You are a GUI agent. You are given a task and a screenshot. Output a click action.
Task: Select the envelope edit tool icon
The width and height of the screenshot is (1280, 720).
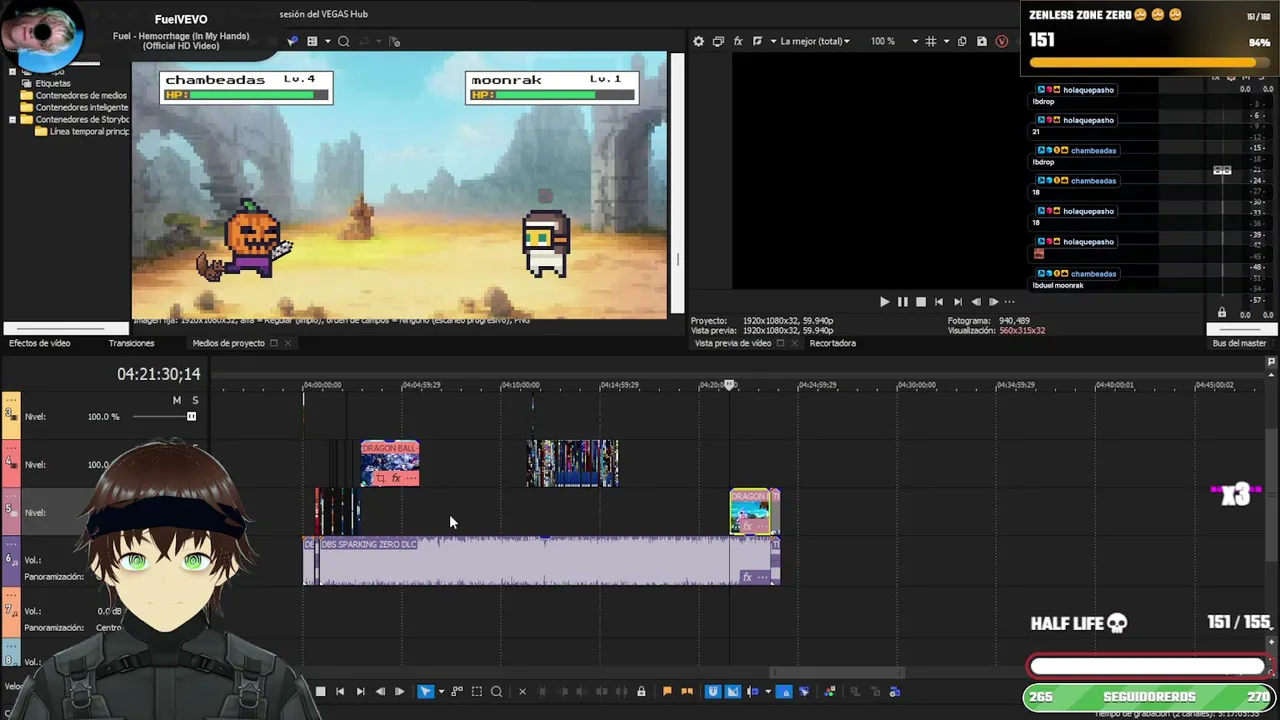[457, 691]
